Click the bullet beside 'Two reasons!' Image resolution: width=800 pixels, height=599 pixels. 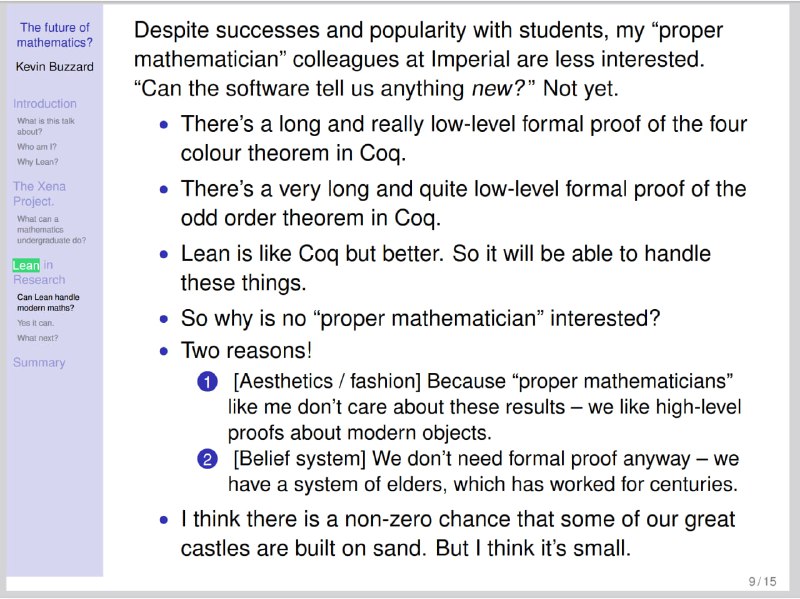coord(164,351)
